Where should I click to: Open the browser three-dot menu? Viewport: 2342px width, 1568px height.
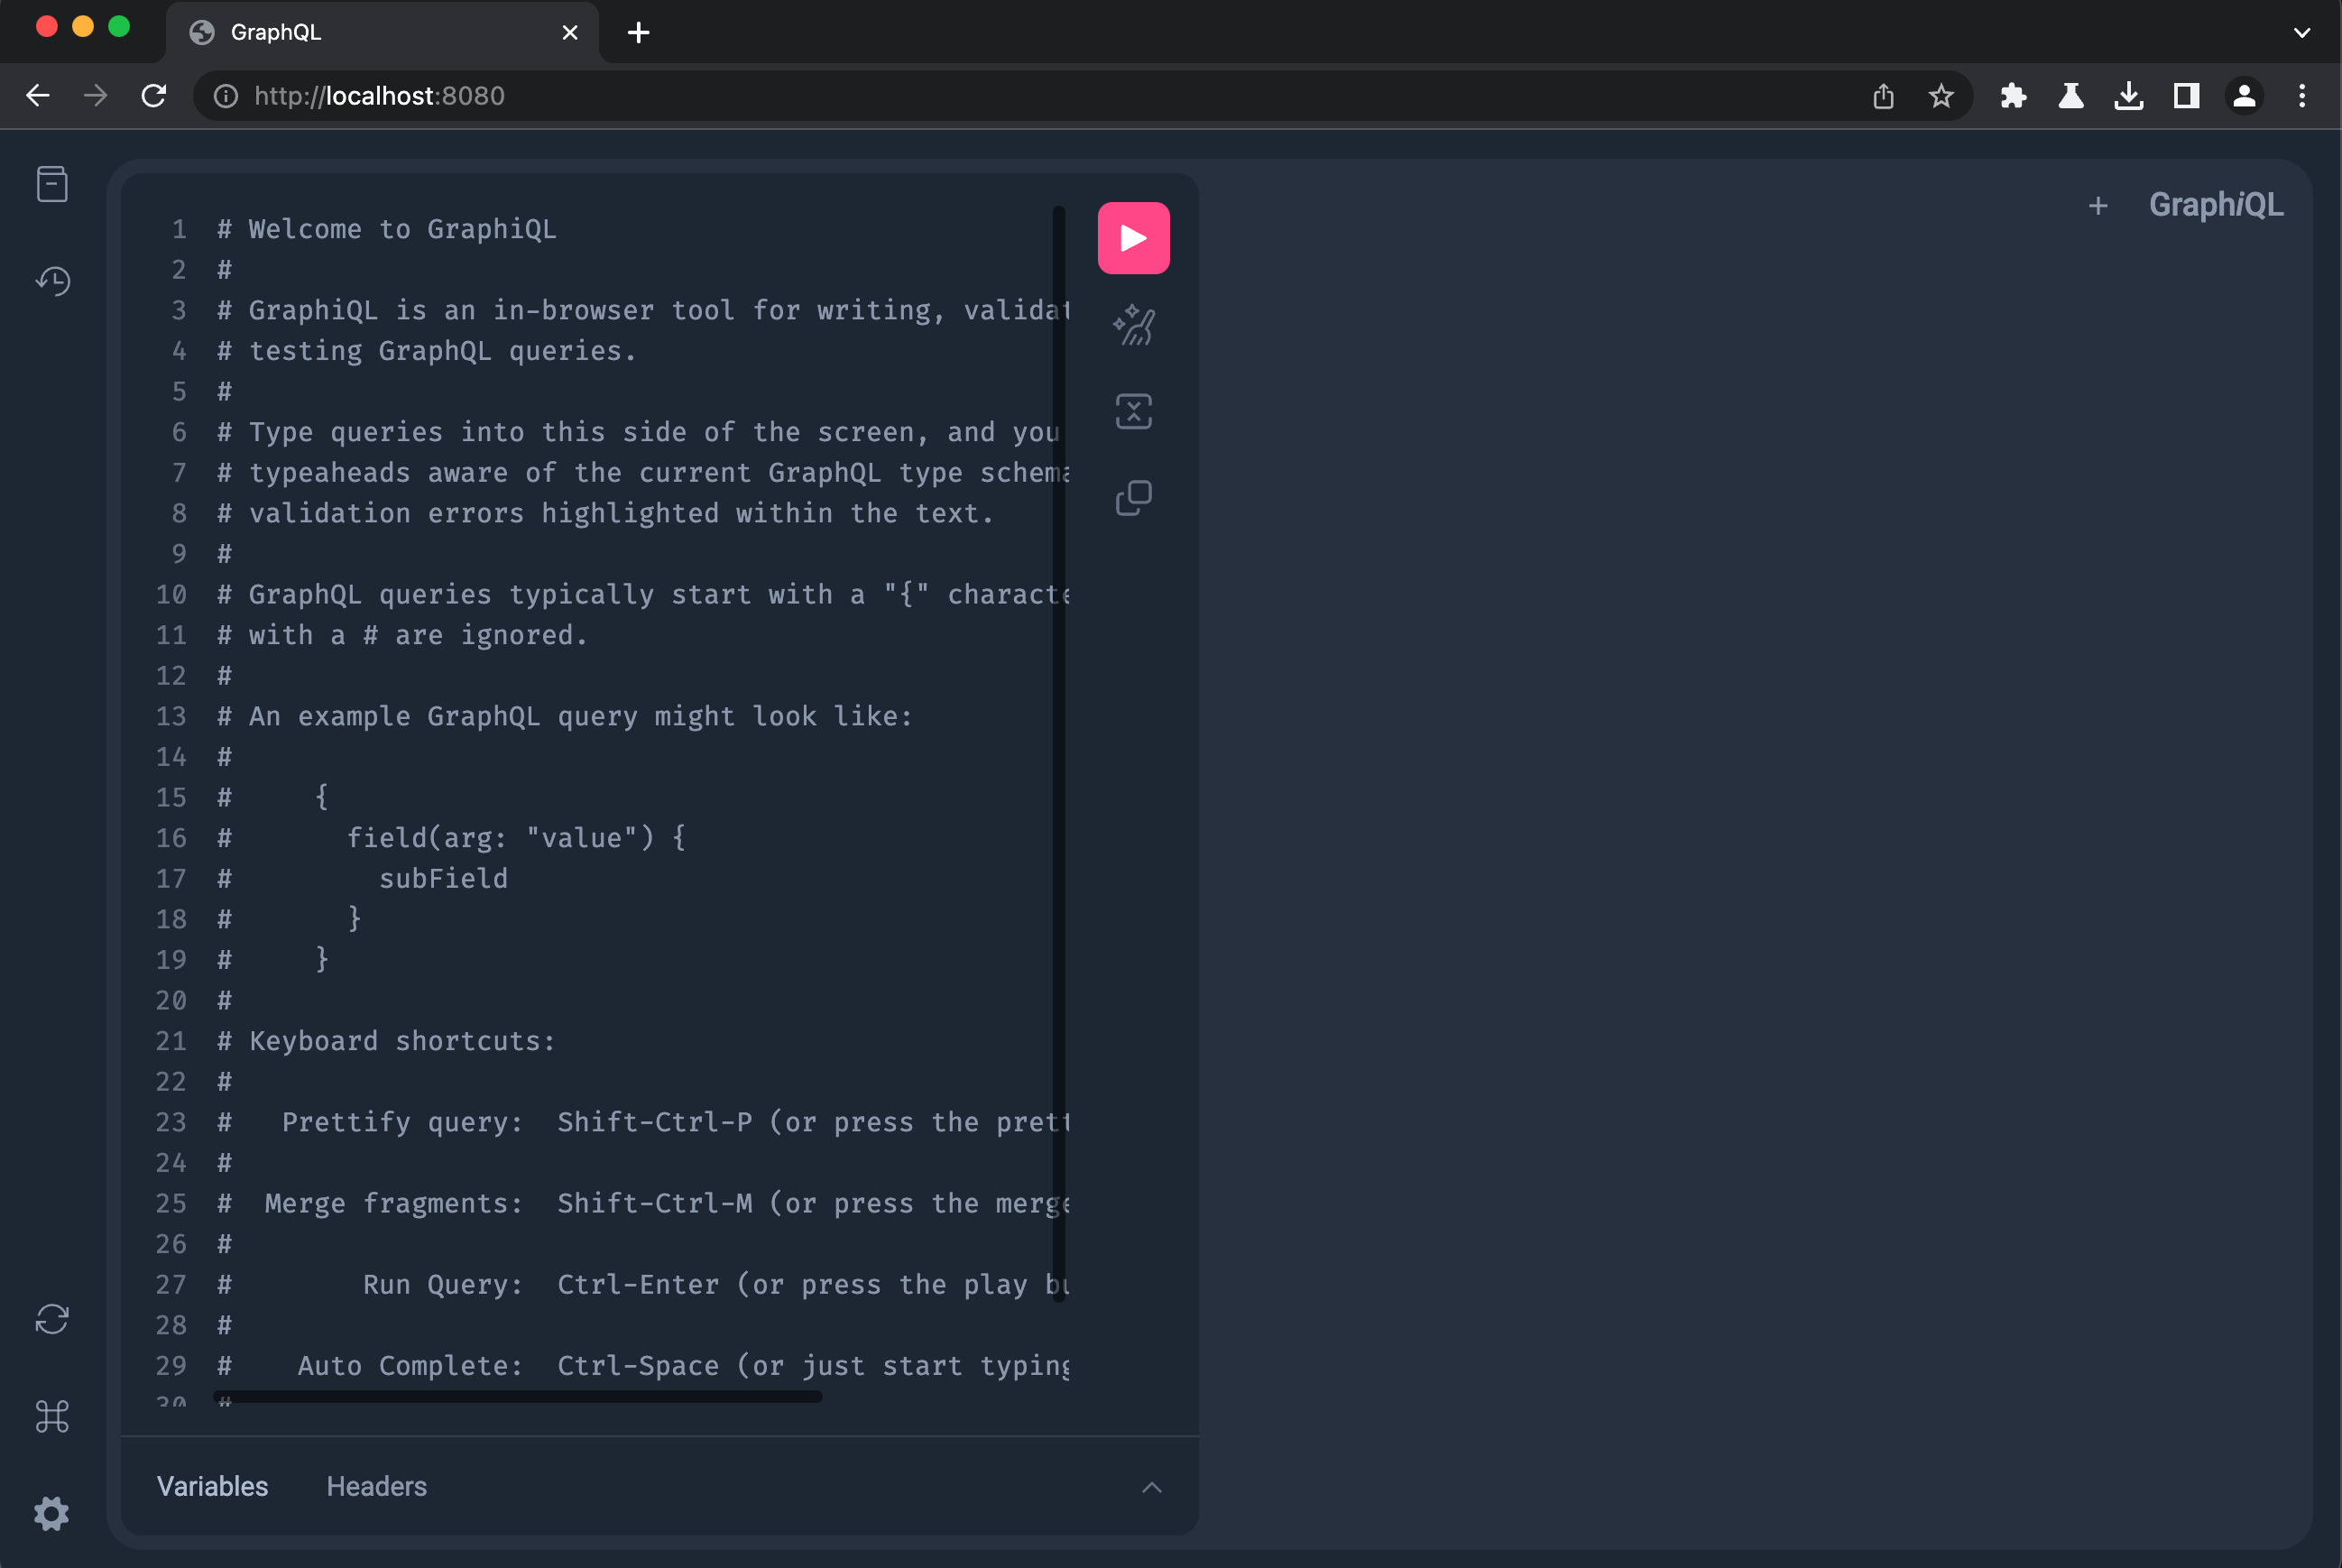pyautogui.click(x=2301, y=96)
